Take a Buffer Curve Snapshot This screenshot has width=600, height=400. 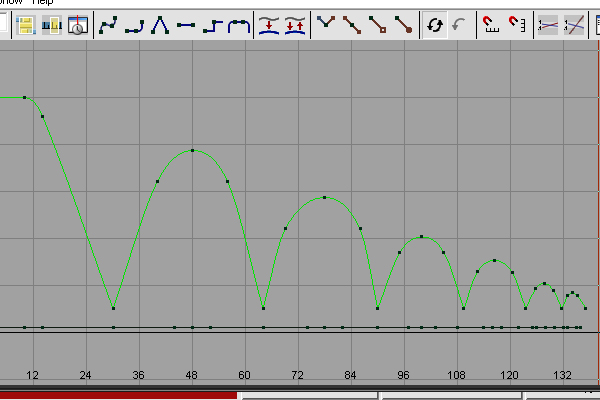tap(269, 25)
